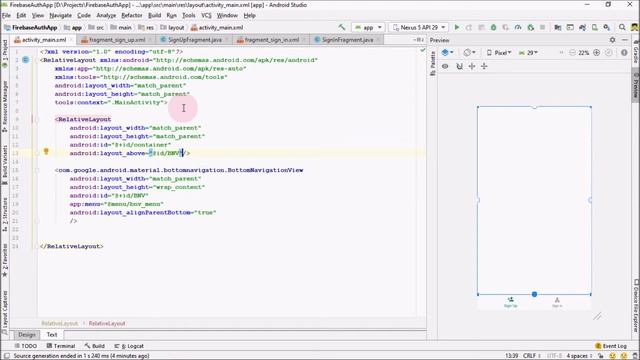Open the Terminal tool window
This screenshot has width=640, height=360.
click(61, 346)
